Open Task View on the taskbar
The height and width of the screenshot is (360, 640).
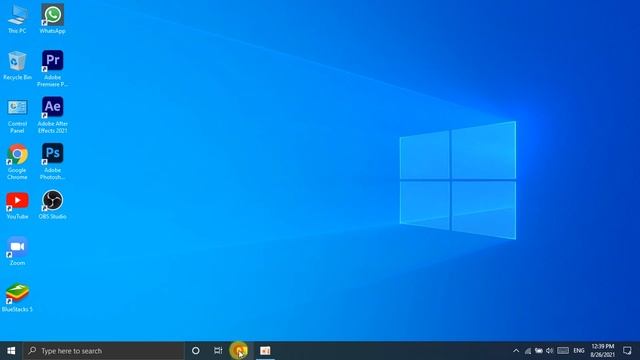(x=218, y=351)
